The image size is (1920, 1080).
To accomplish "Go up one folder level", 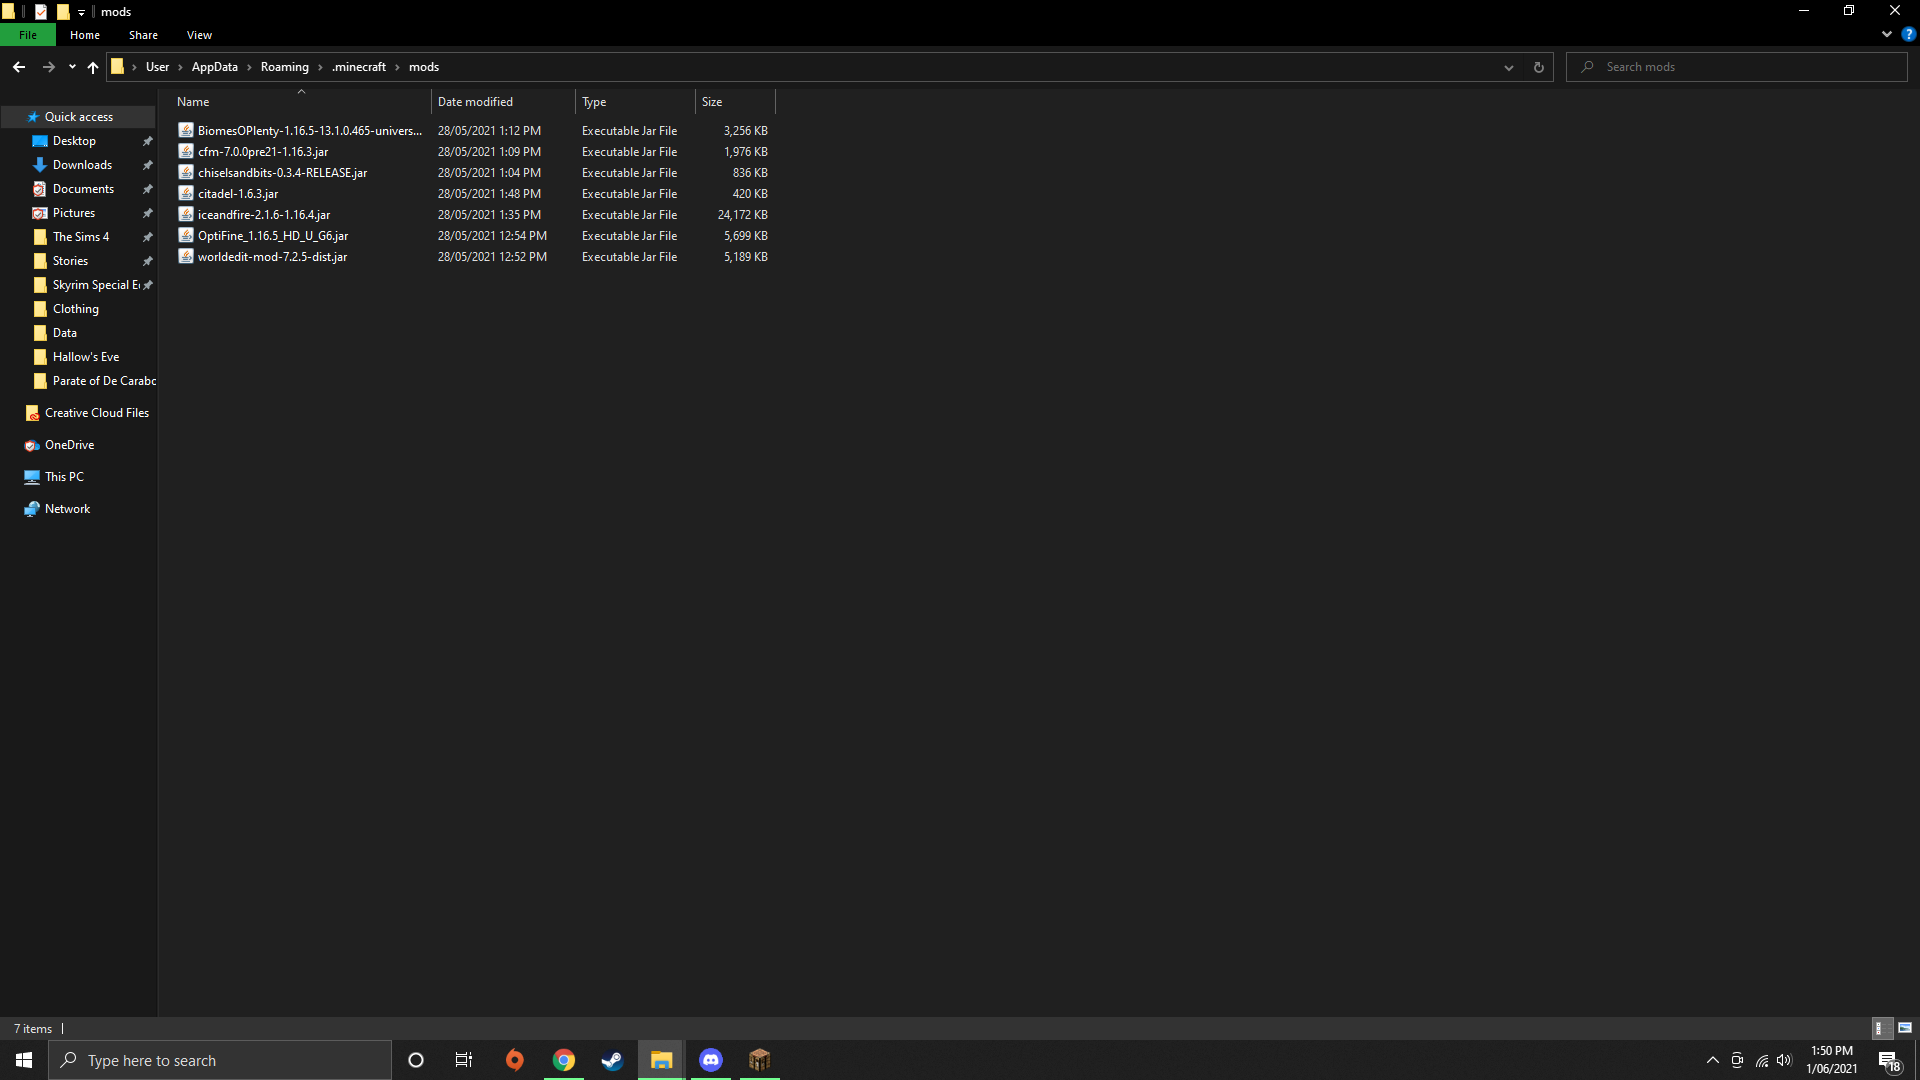I will (93, 67).
